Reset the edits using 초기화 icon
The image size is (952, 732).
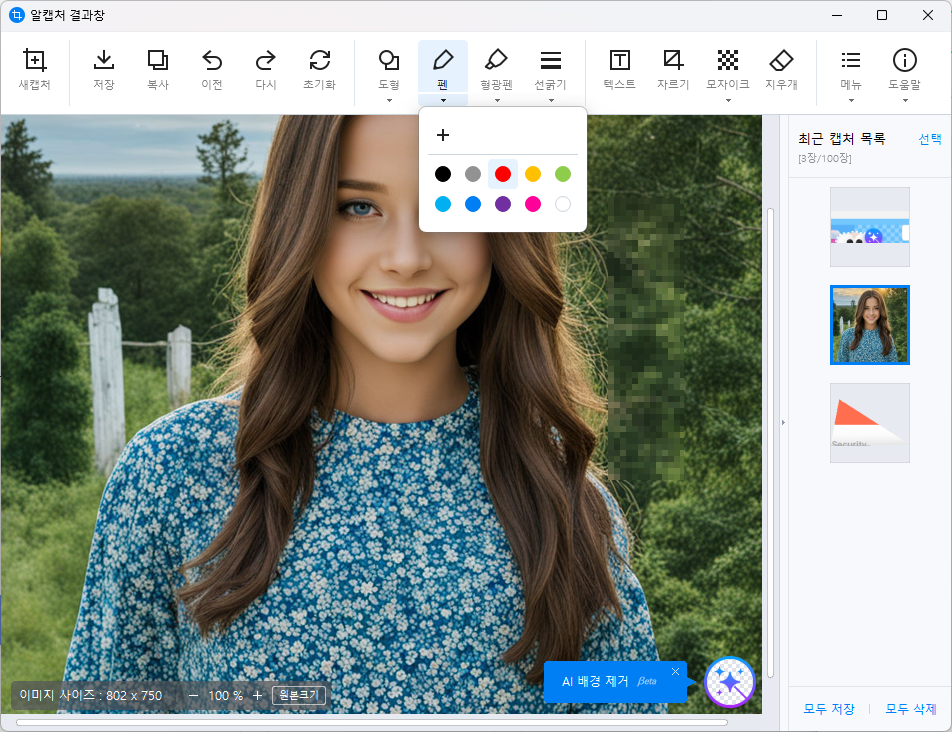pos(319,61)
